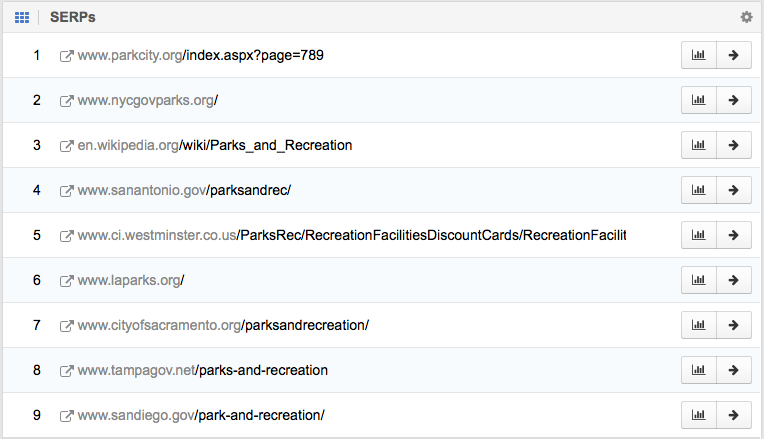Follow the www.sanantonio.gov/parksandrec link
The height and width of the screenshot is (439, 764).
[183, 190]
